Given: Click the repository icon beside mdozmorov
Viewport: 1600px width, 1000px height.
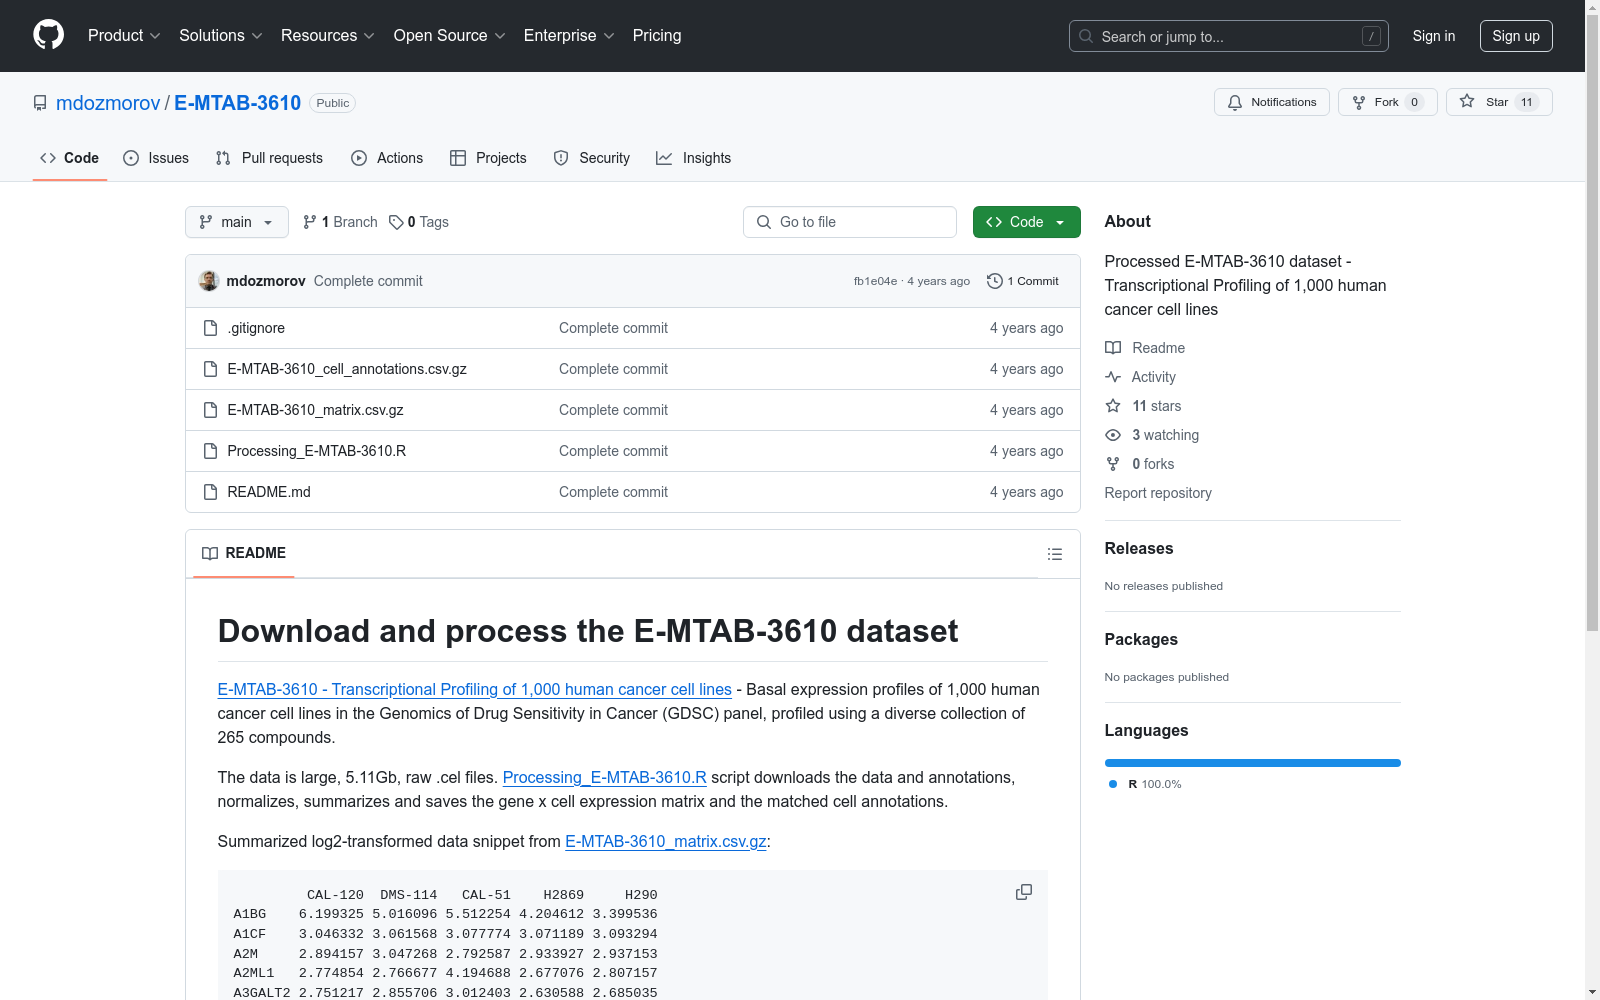Looking at the screenshot, I should (40, 103).
